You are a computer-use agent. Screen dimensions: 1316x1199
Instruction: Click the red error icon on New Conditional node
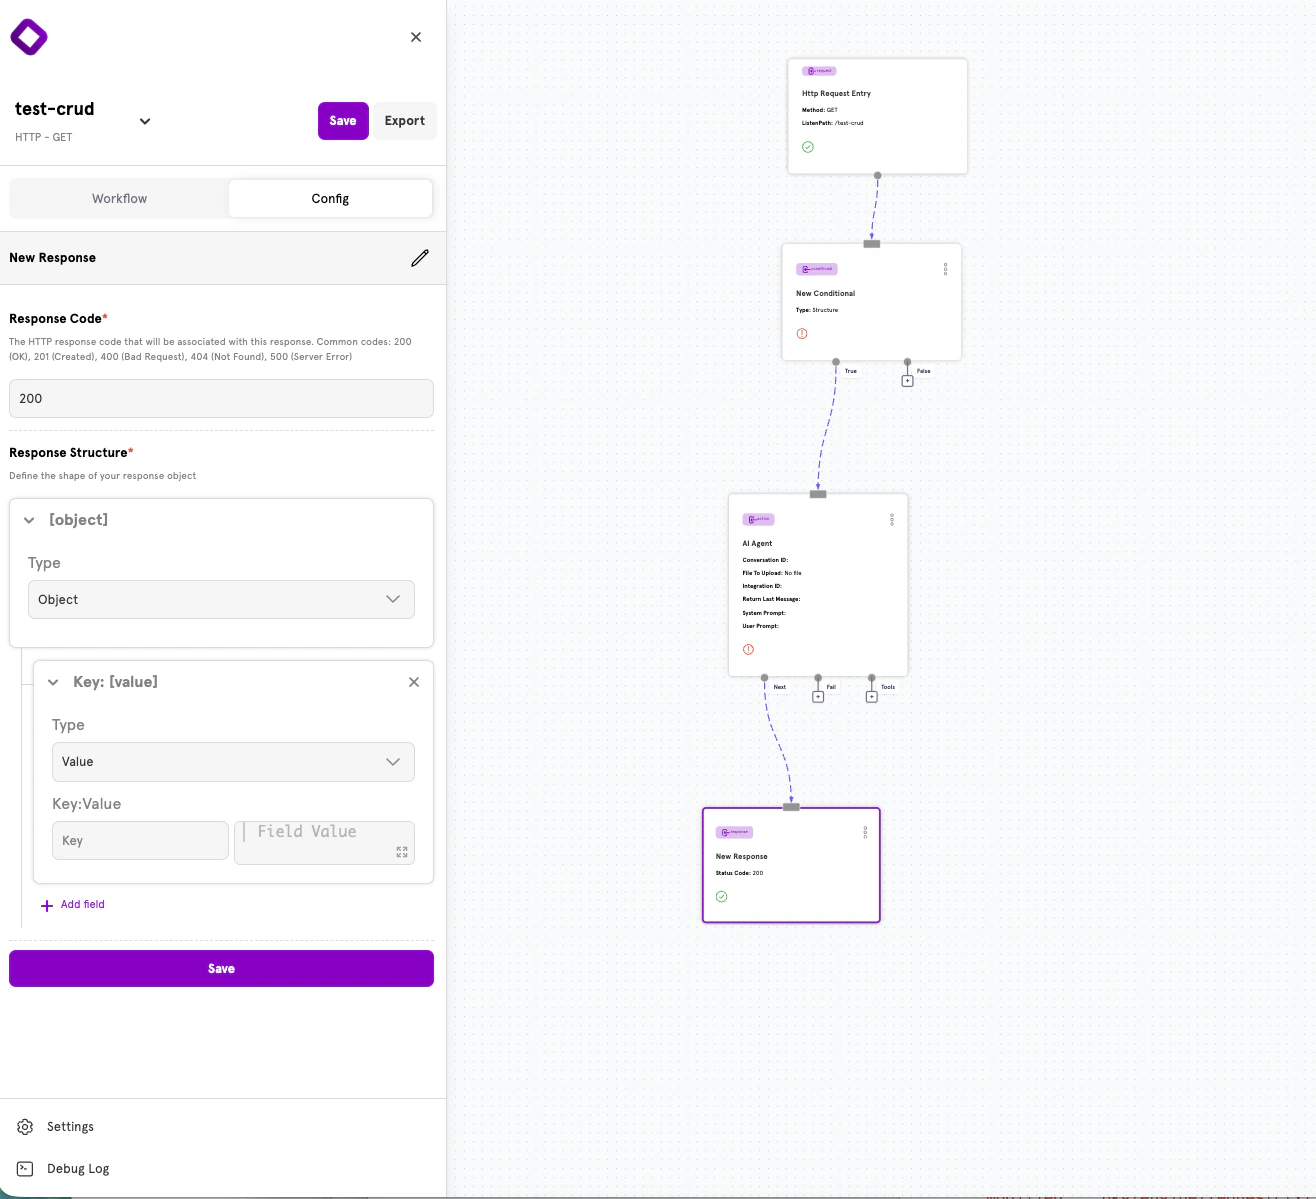click(x=802, y=334)
